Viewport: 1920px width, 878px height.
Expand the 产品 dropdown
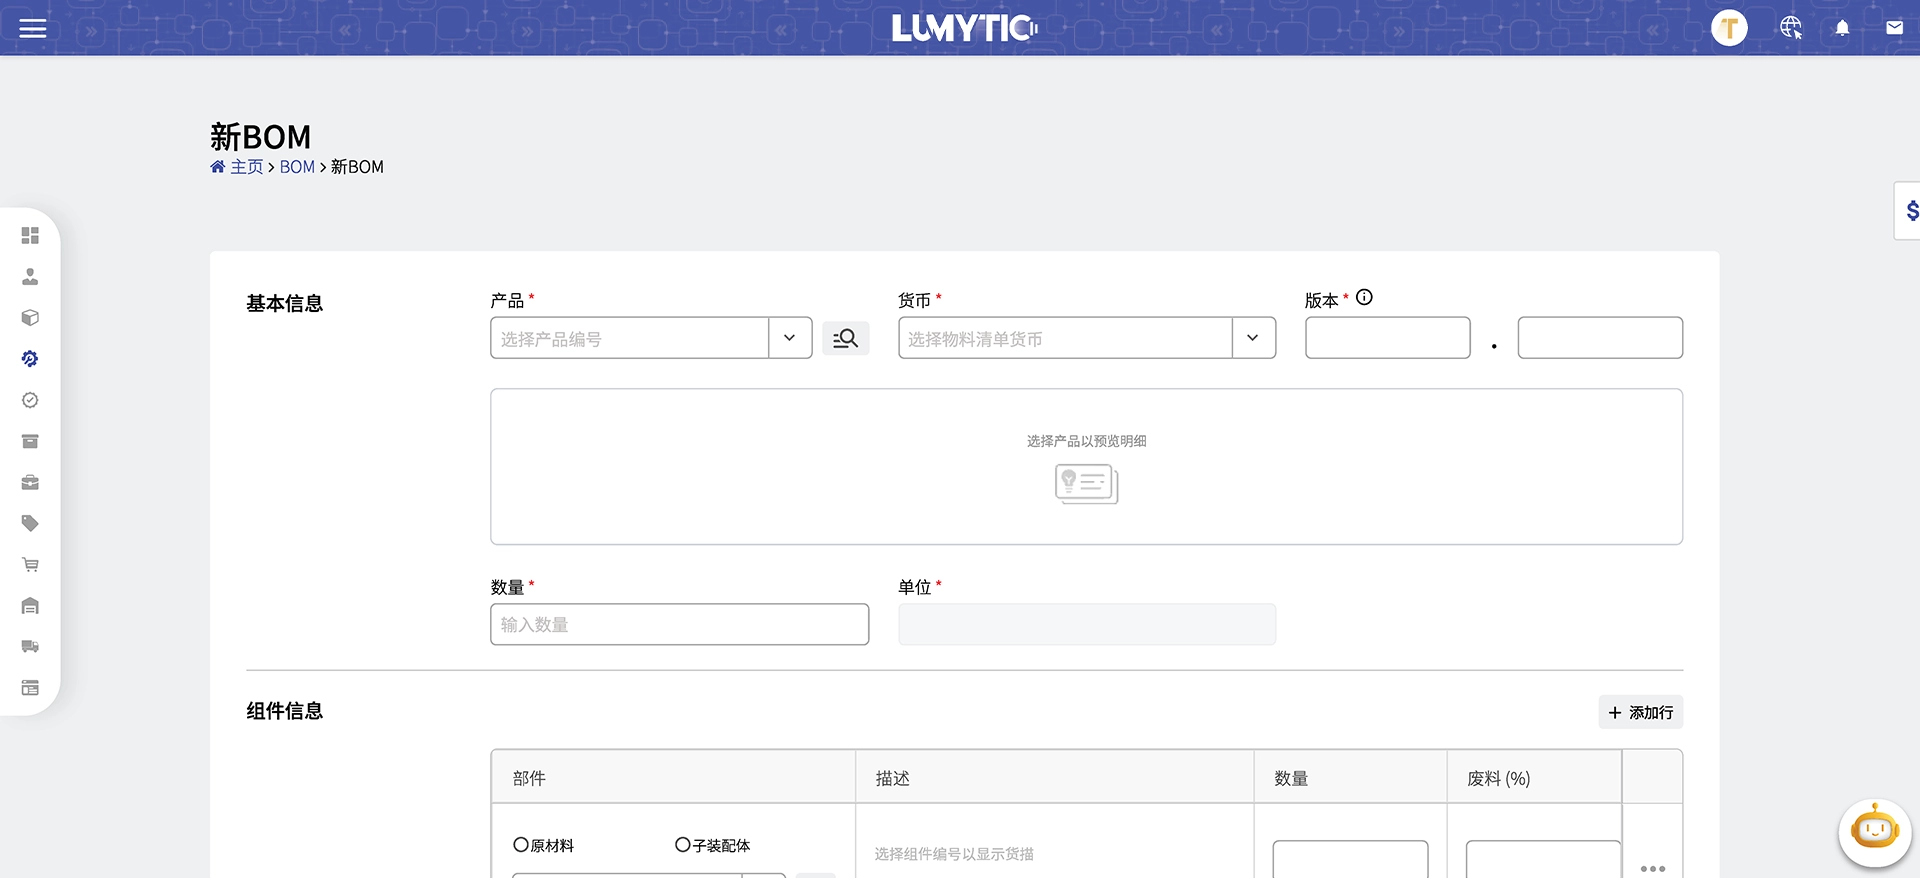(x=790, y=339)
